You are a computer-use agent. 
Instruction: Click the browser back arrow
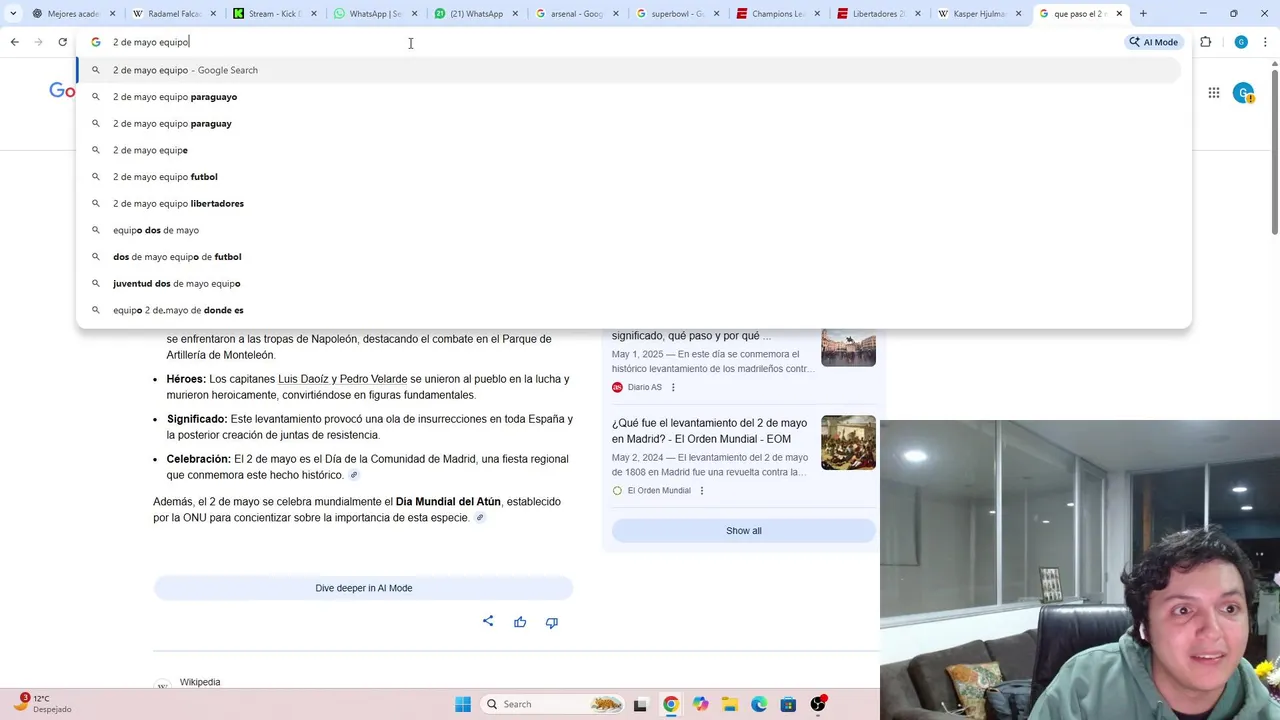click(14, 42)
